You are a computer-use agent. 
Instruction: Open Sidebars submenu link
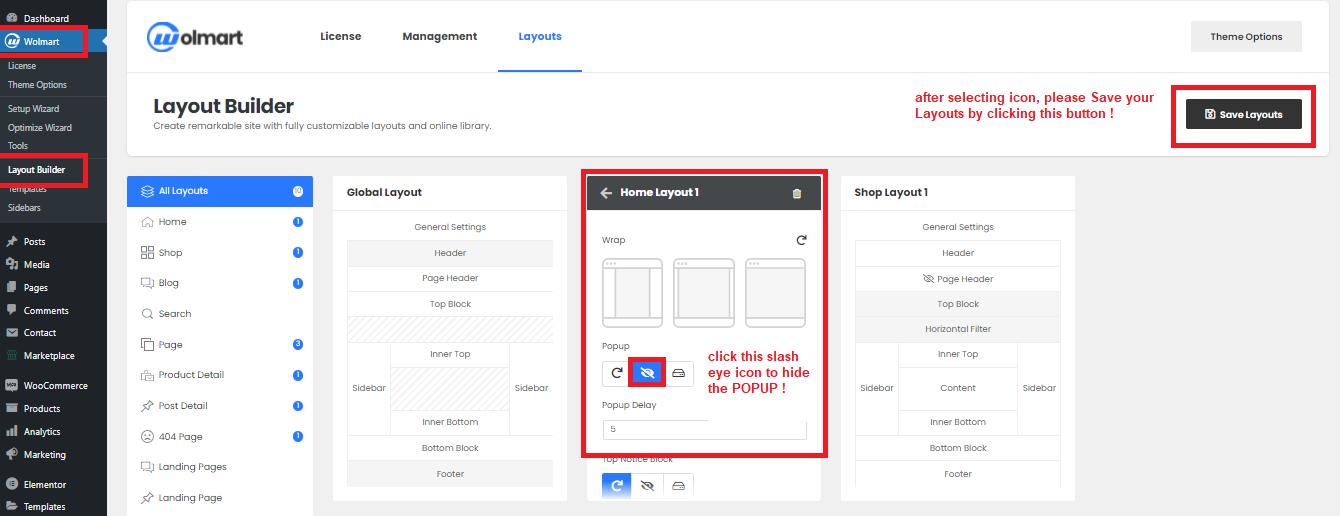click(x=25, y=208)
